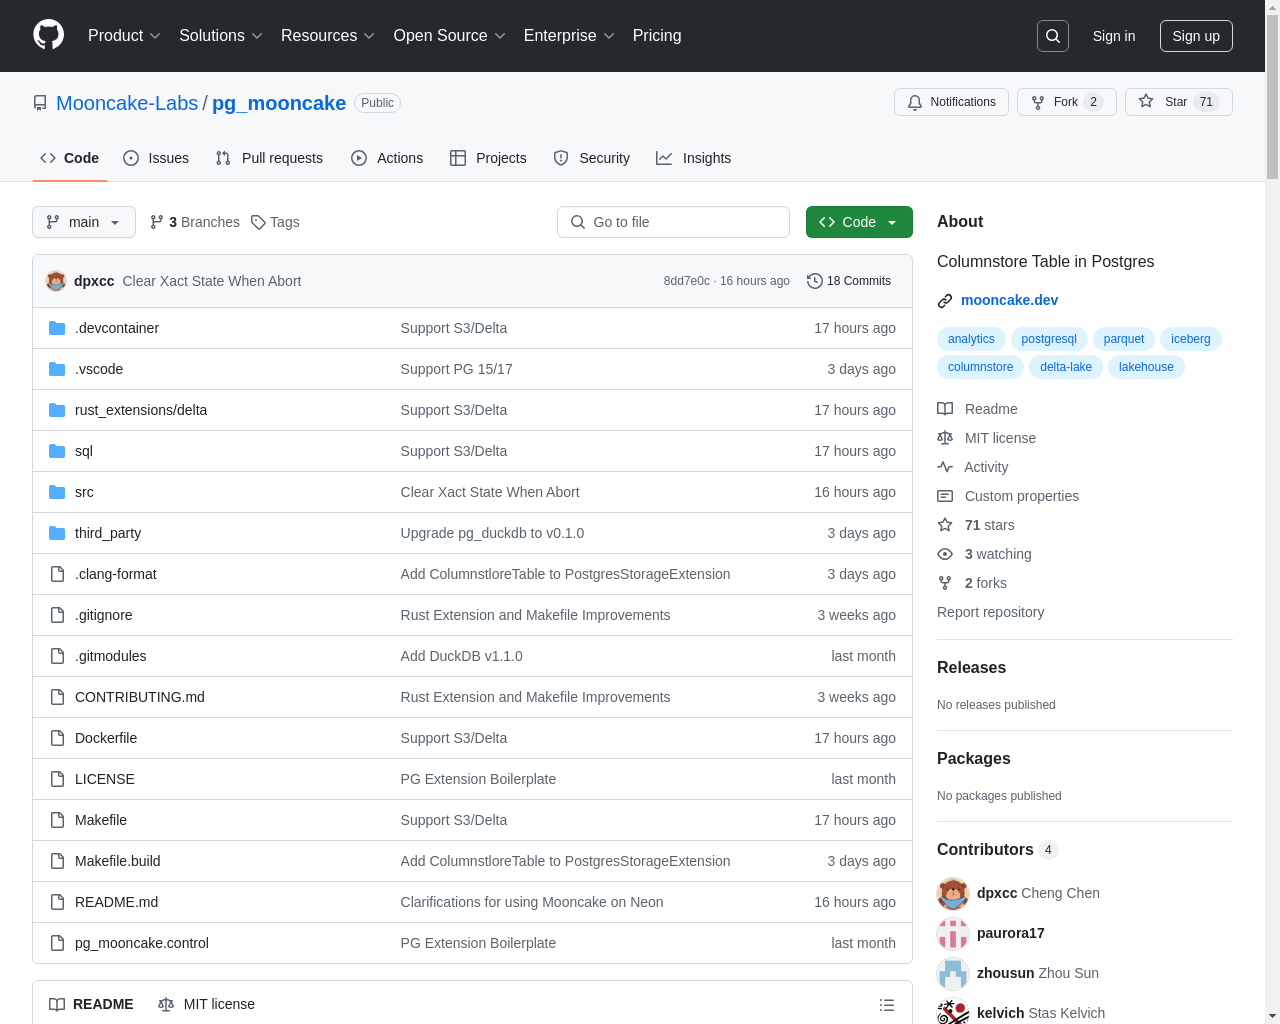1280x1024 pixels.
Task: Click the folder icon next to .devcontainer
Action: click(x=57, y=328)
